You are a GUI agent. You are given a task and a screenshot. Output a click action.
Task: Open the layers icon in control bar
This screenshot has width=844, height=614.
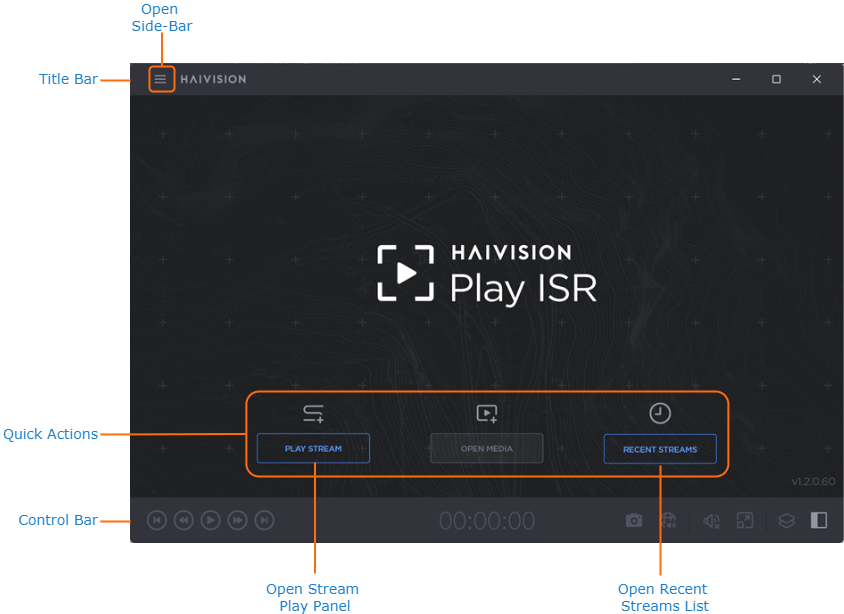pyautogui.click(x=787, y=520)
